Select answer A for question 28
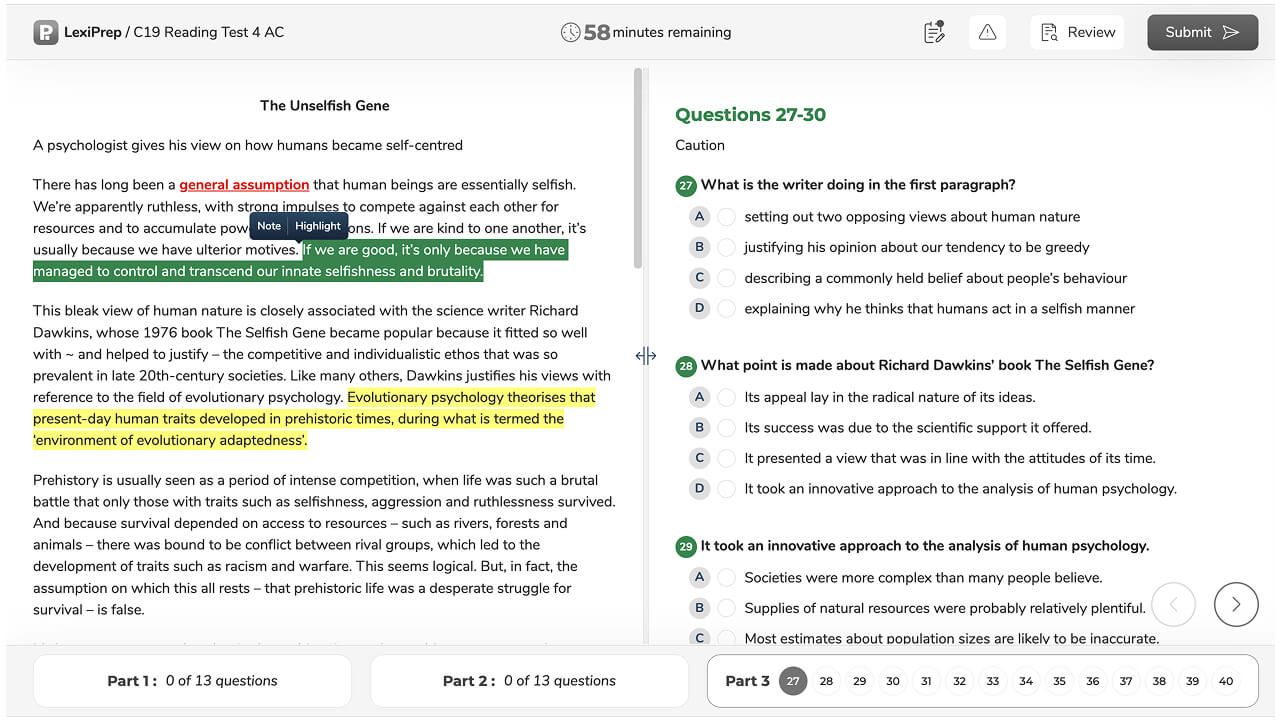This screenshot has height=720, width=1280. coord(726,397)
